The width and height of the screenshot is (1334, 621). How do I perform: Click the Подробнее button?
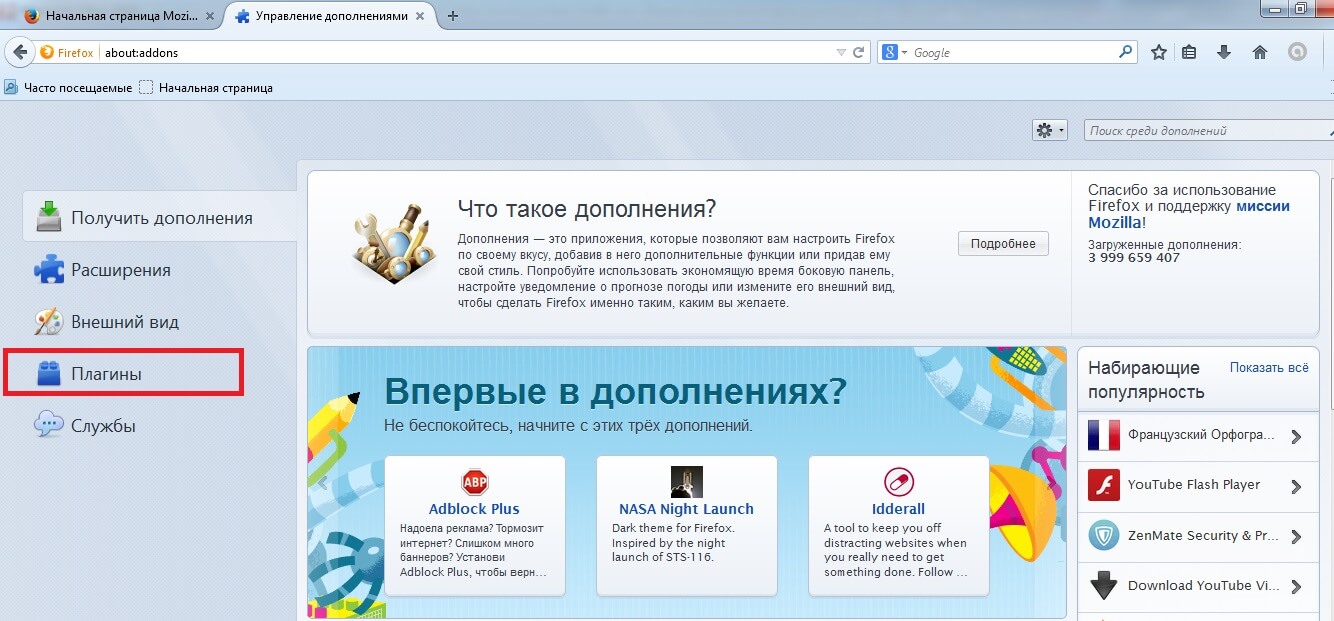click(1003, 244)
